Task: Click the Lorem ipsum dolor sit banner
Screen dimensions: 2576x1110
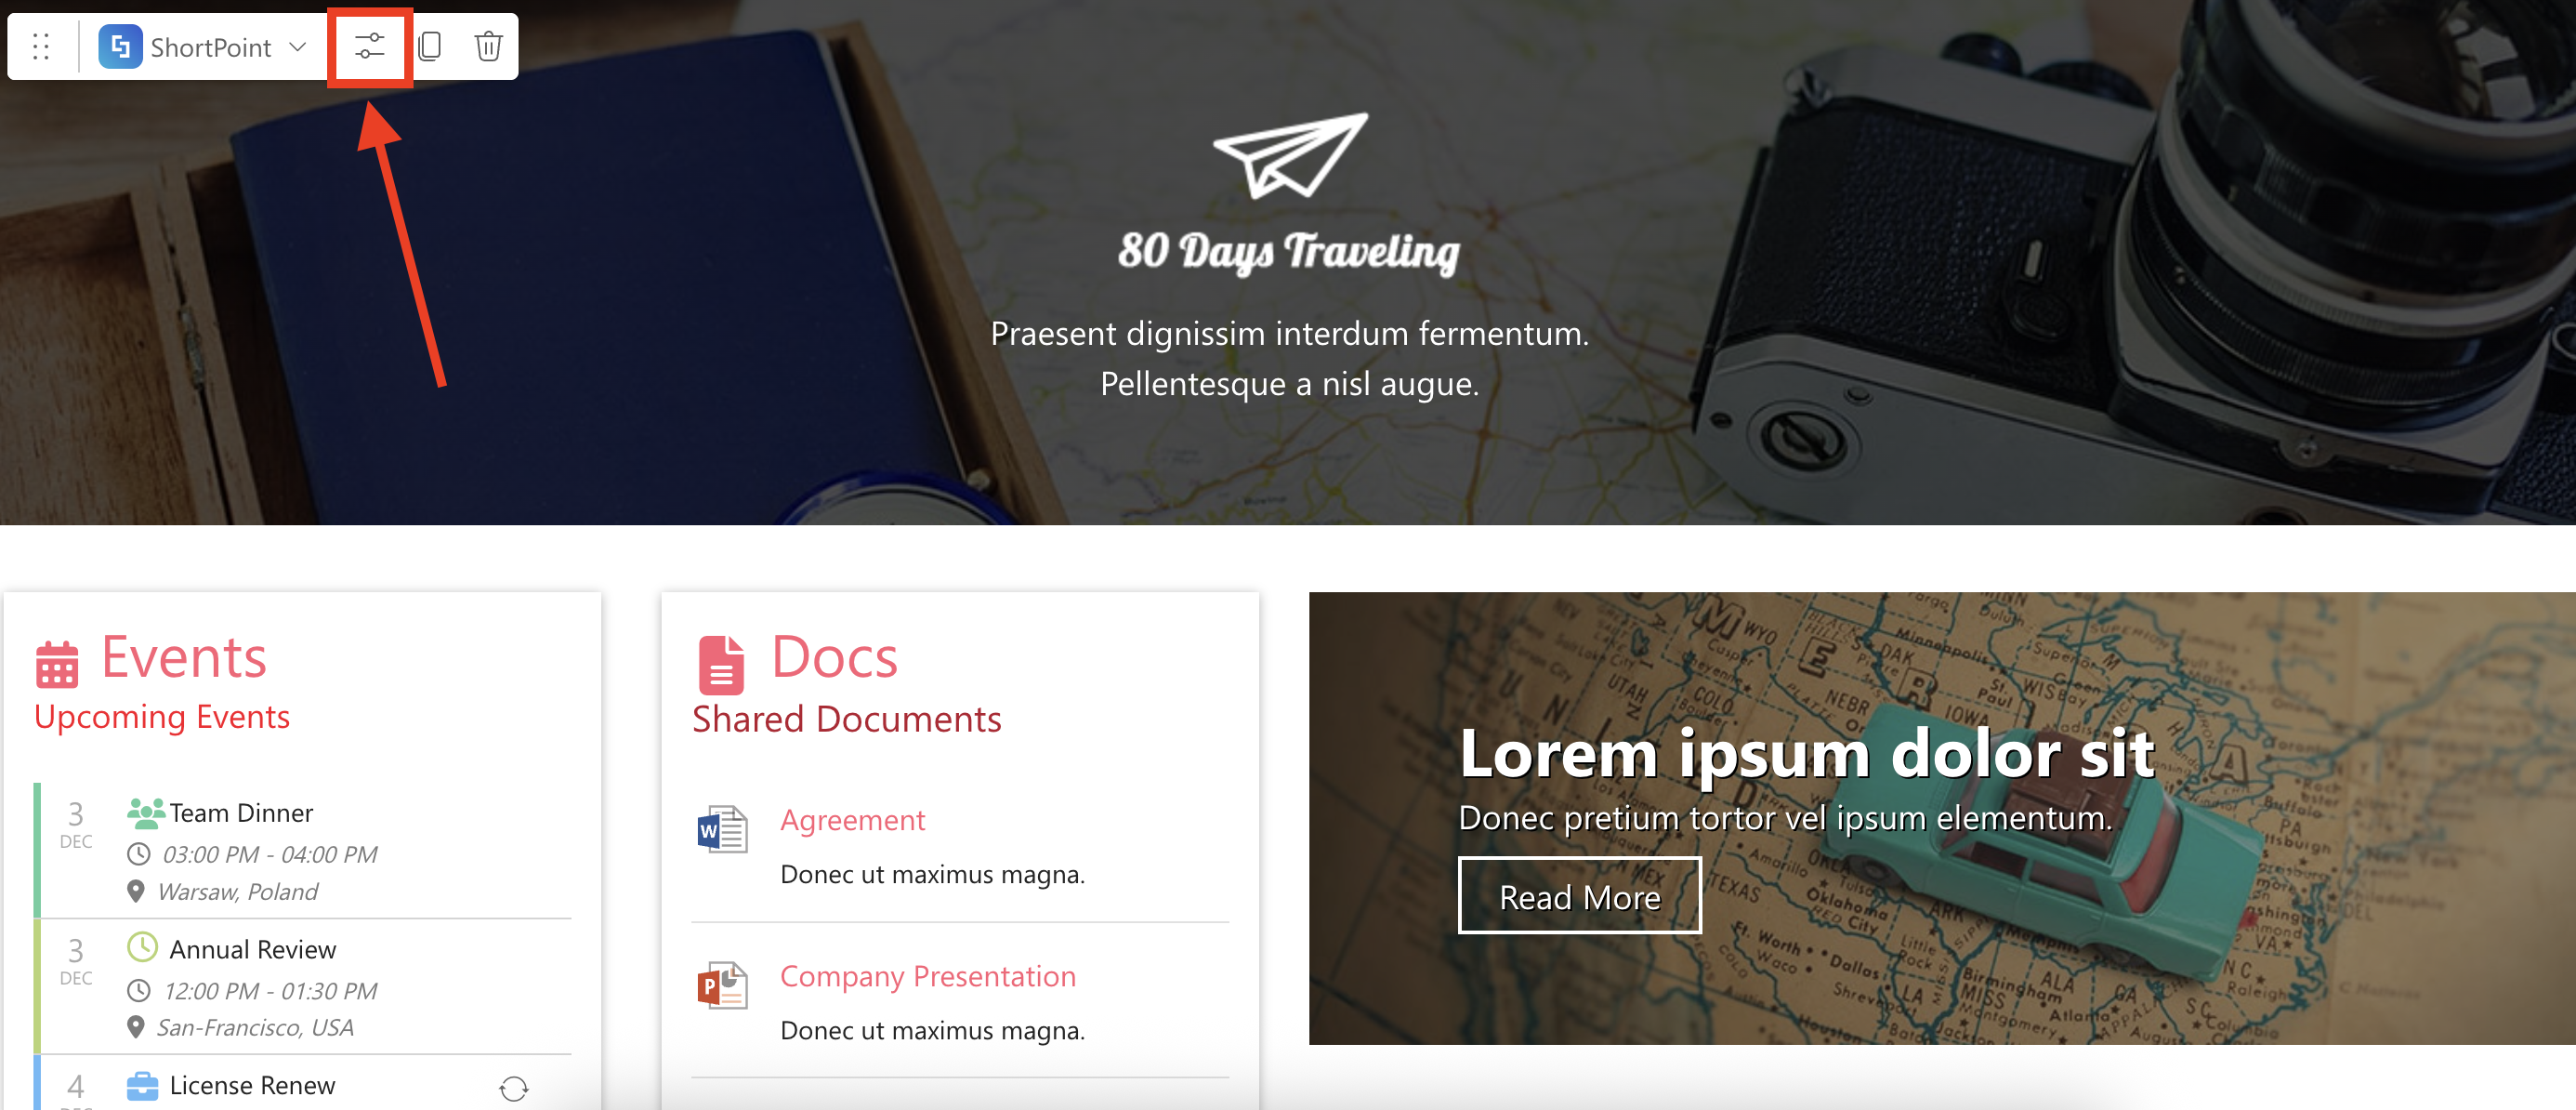Action: pyautogui.click(x=1942, y=818)
